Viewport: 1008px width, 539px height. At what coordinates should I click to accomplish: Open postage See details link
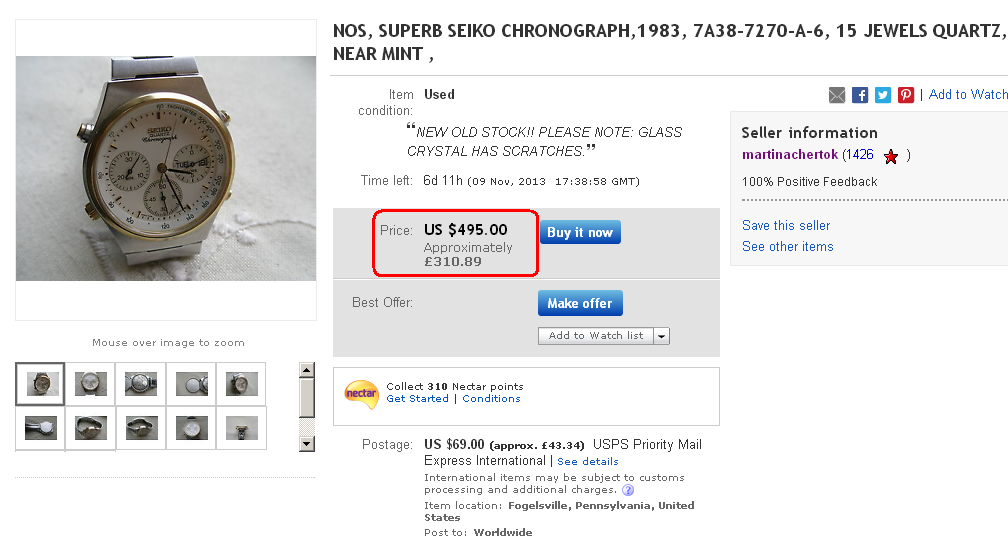click(588, 462)
